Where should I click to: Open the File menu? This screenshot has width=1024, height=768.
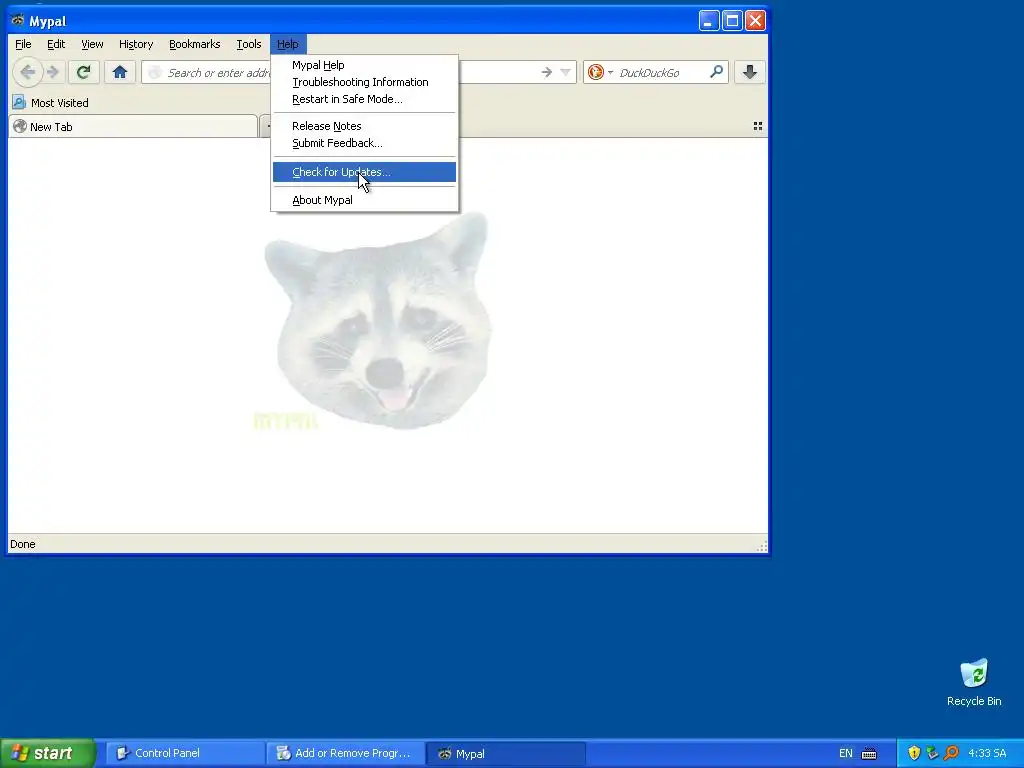click(23, 44)
